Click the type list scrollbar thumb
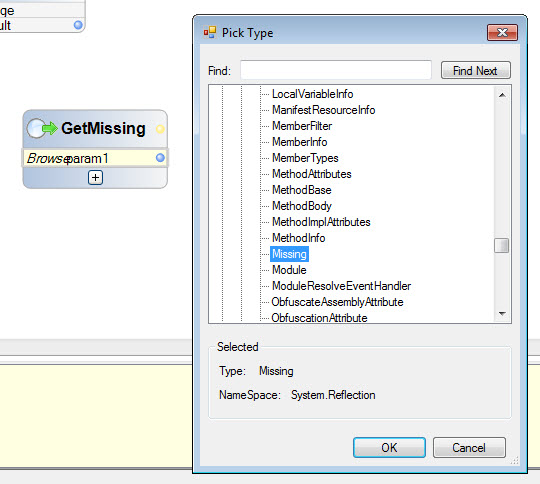540x484 pixels. pyautogui.click(x=501, y=246)
